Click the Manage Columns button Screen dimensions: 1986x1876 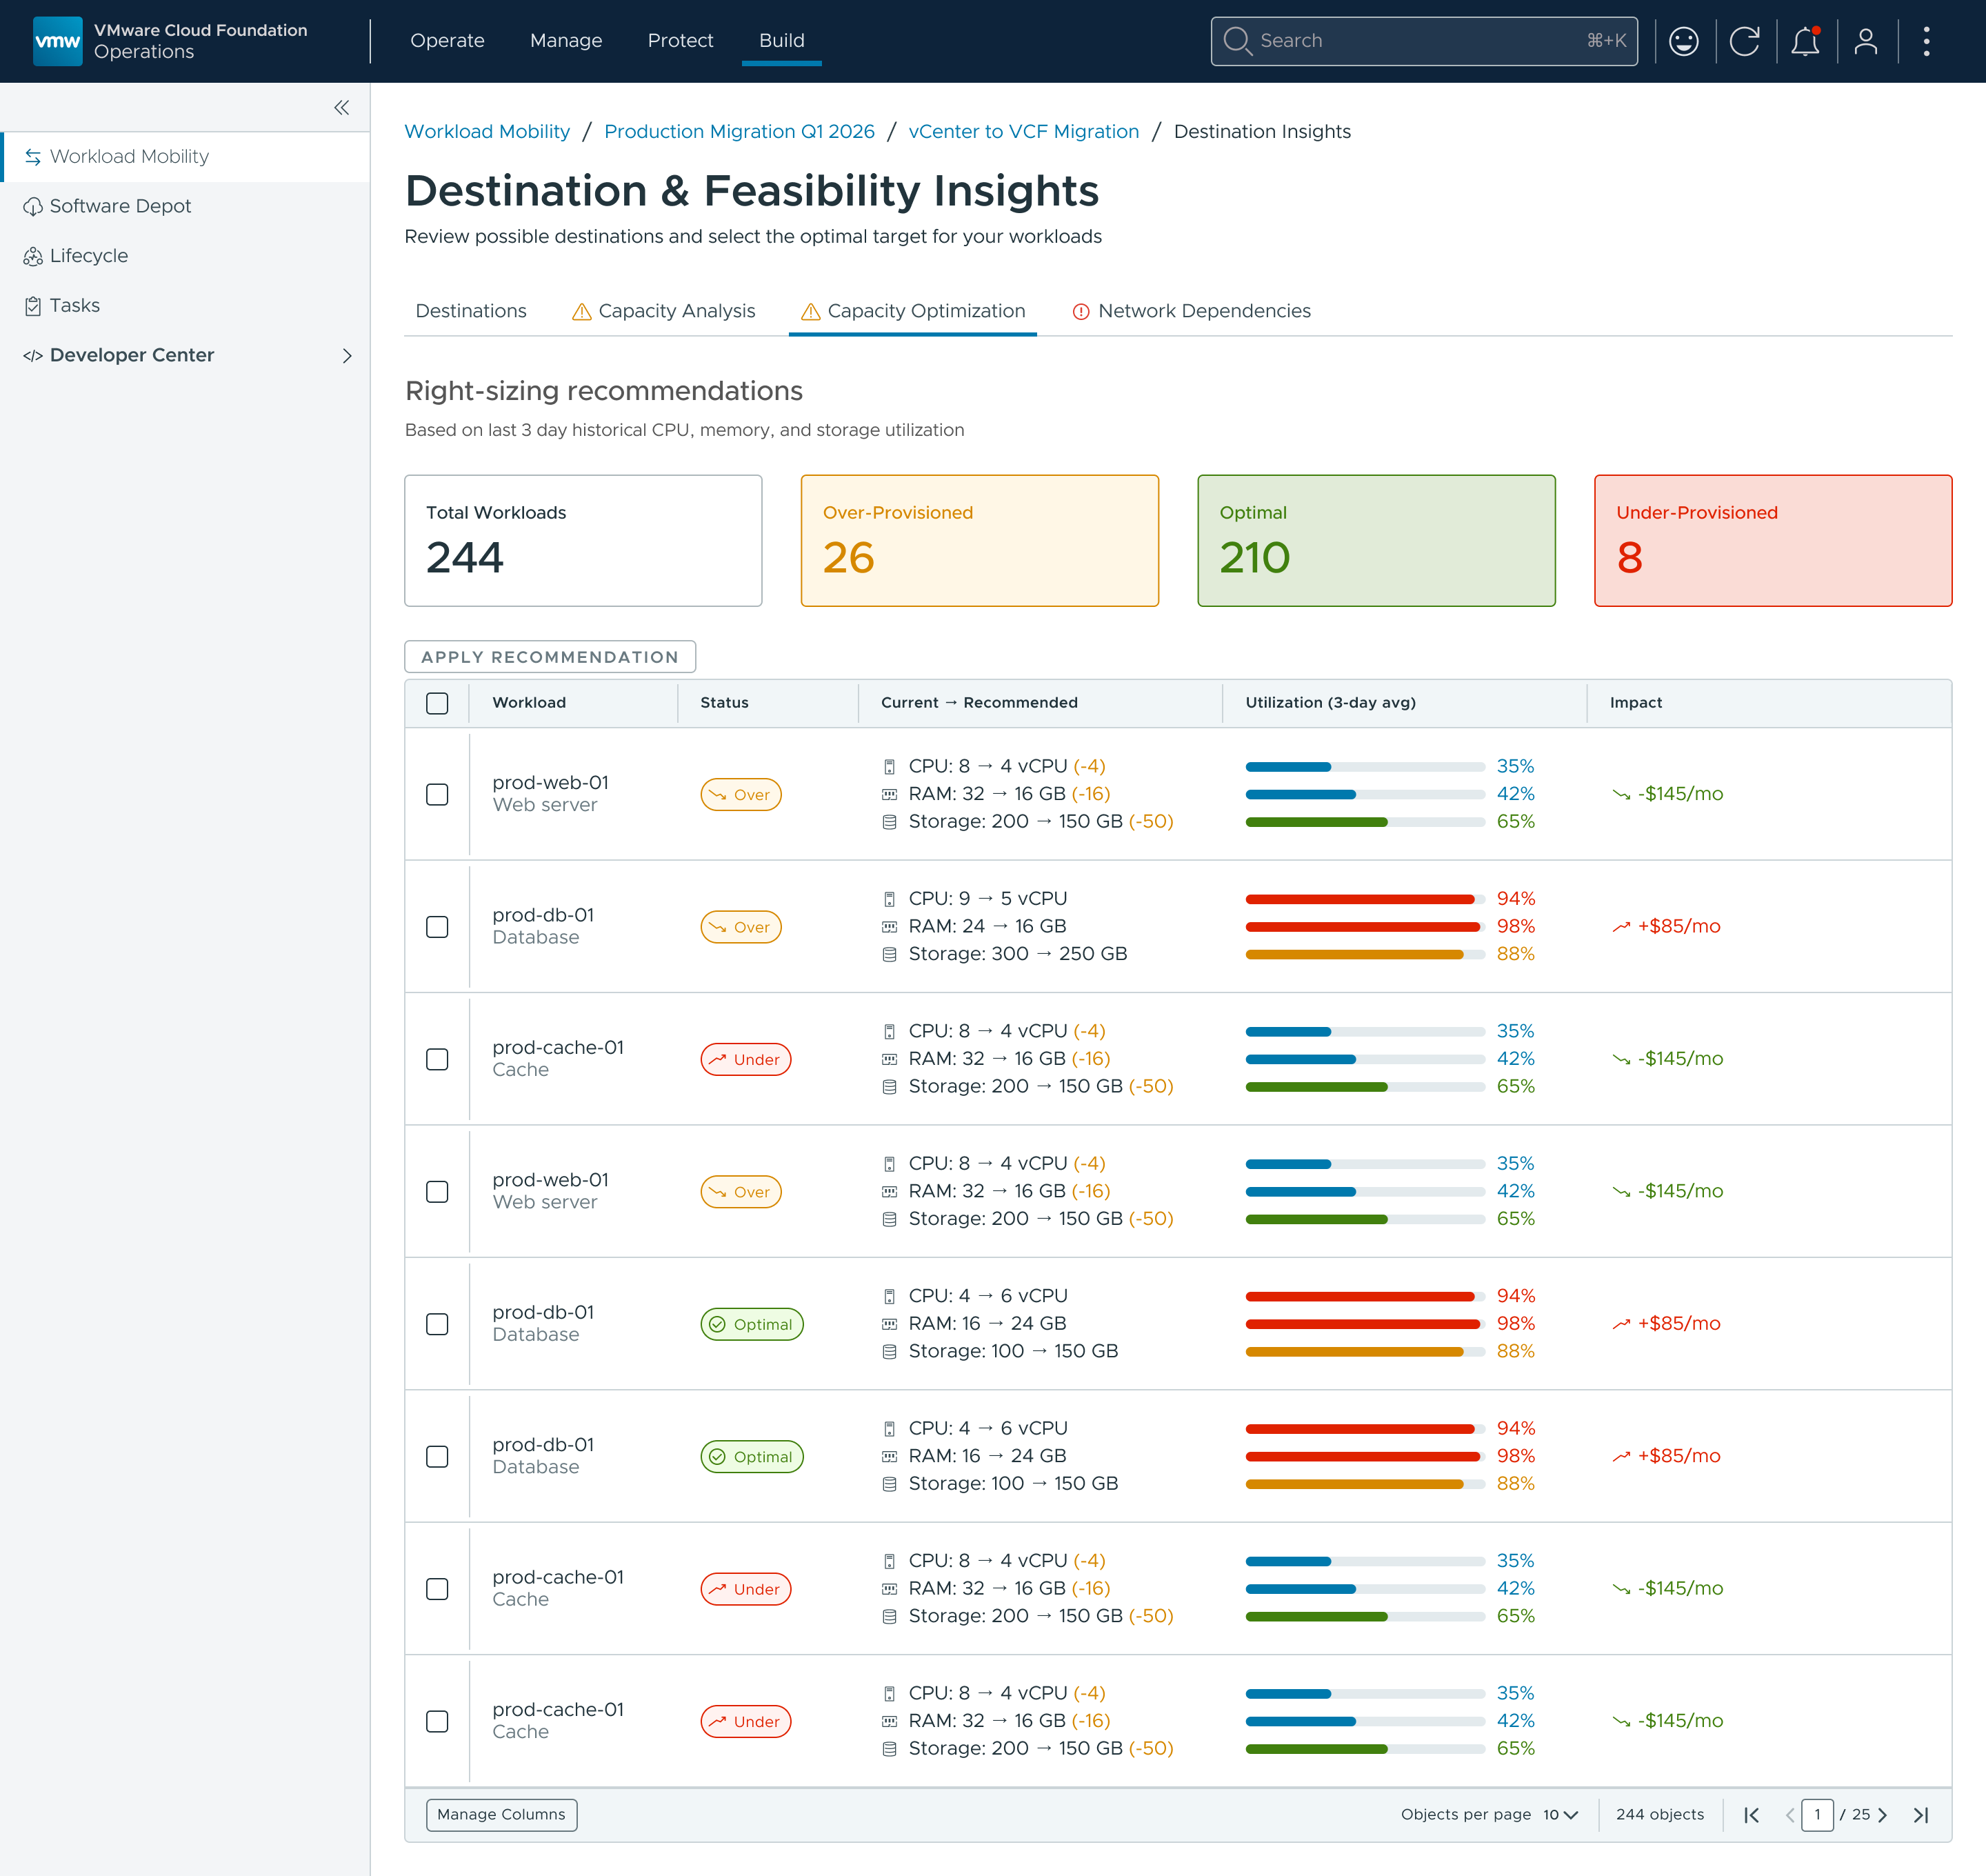(501, 1815)
